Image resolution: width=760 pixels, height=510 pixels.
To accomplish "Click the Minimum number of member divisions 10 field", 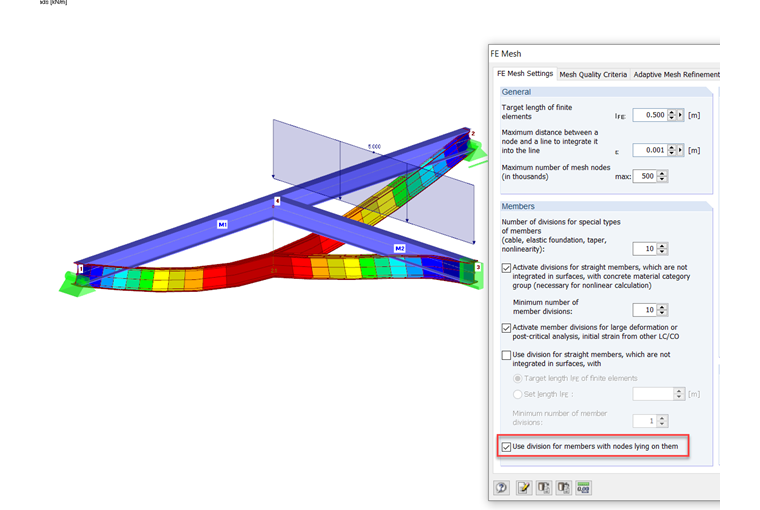I will 645,309.
